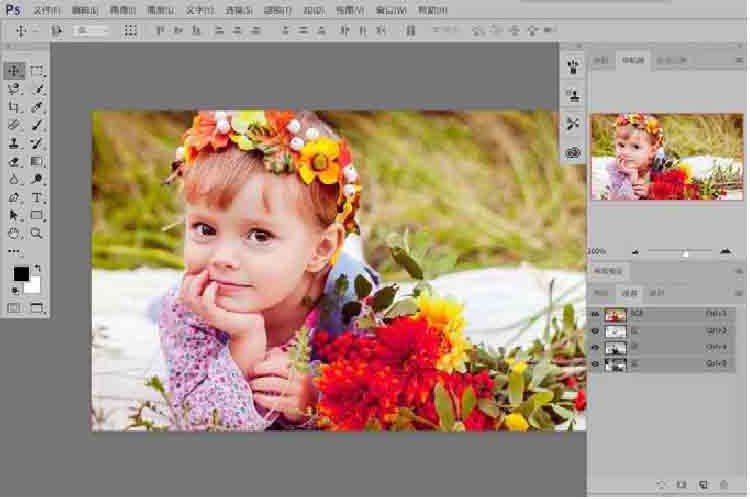This screenshot has height=499, width=750.
Task: Toggle visibility of the Red channel
Action: (x=595, y=331)
